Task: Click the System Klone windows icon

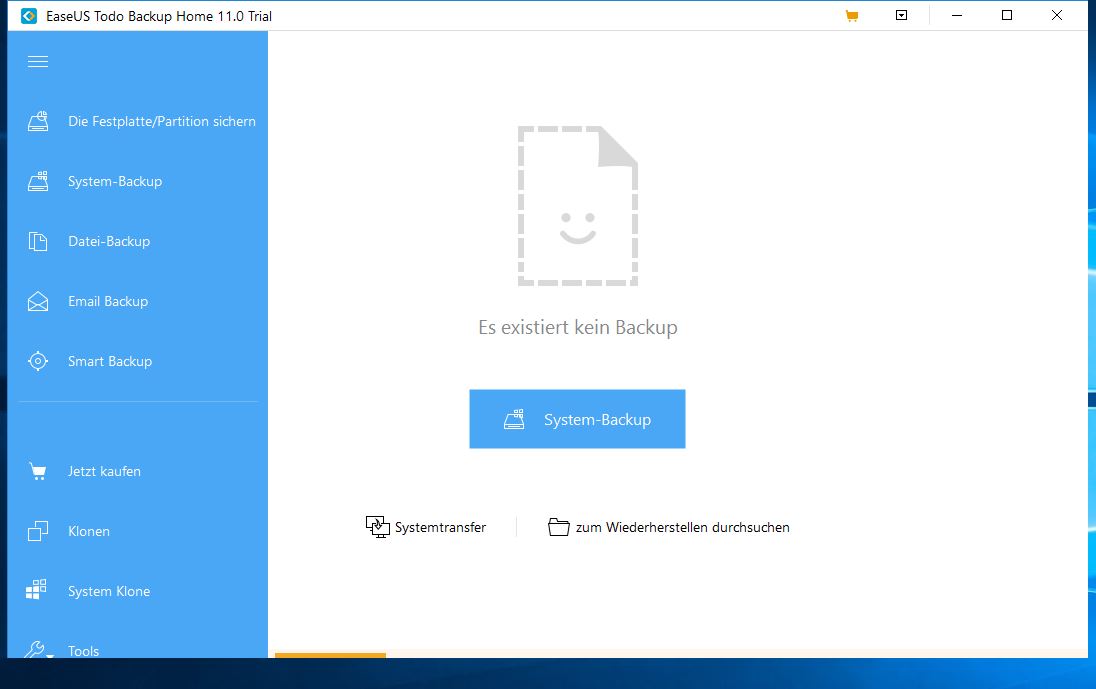Action: pyautogui.click(x=36, y=590)
